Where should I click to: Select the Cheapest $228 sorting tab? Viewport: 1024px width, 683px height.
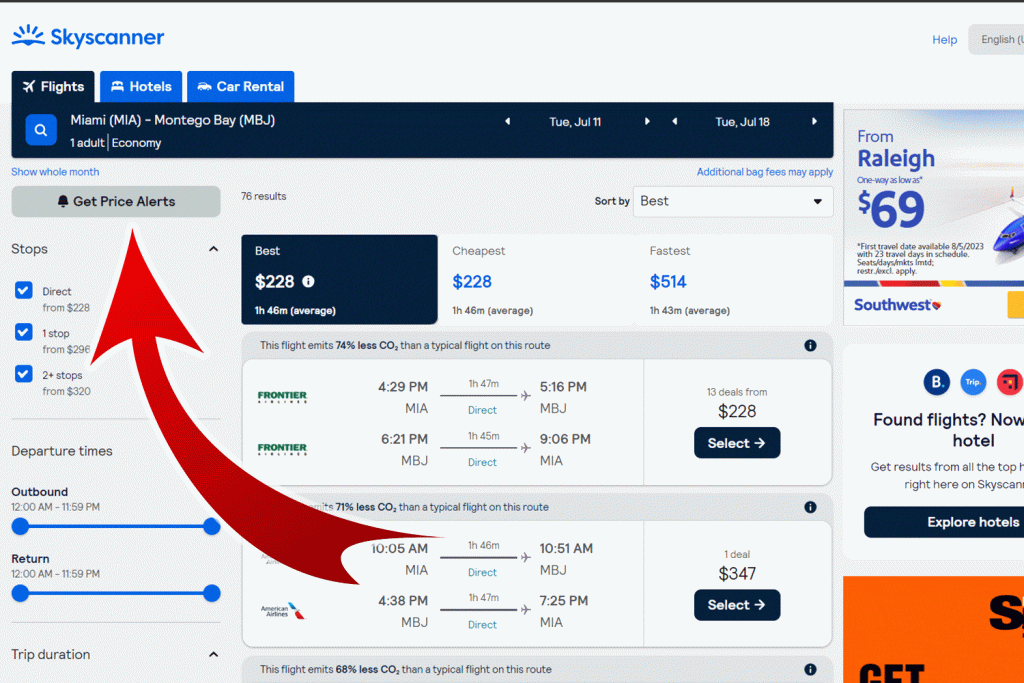(x=537, y=279)
